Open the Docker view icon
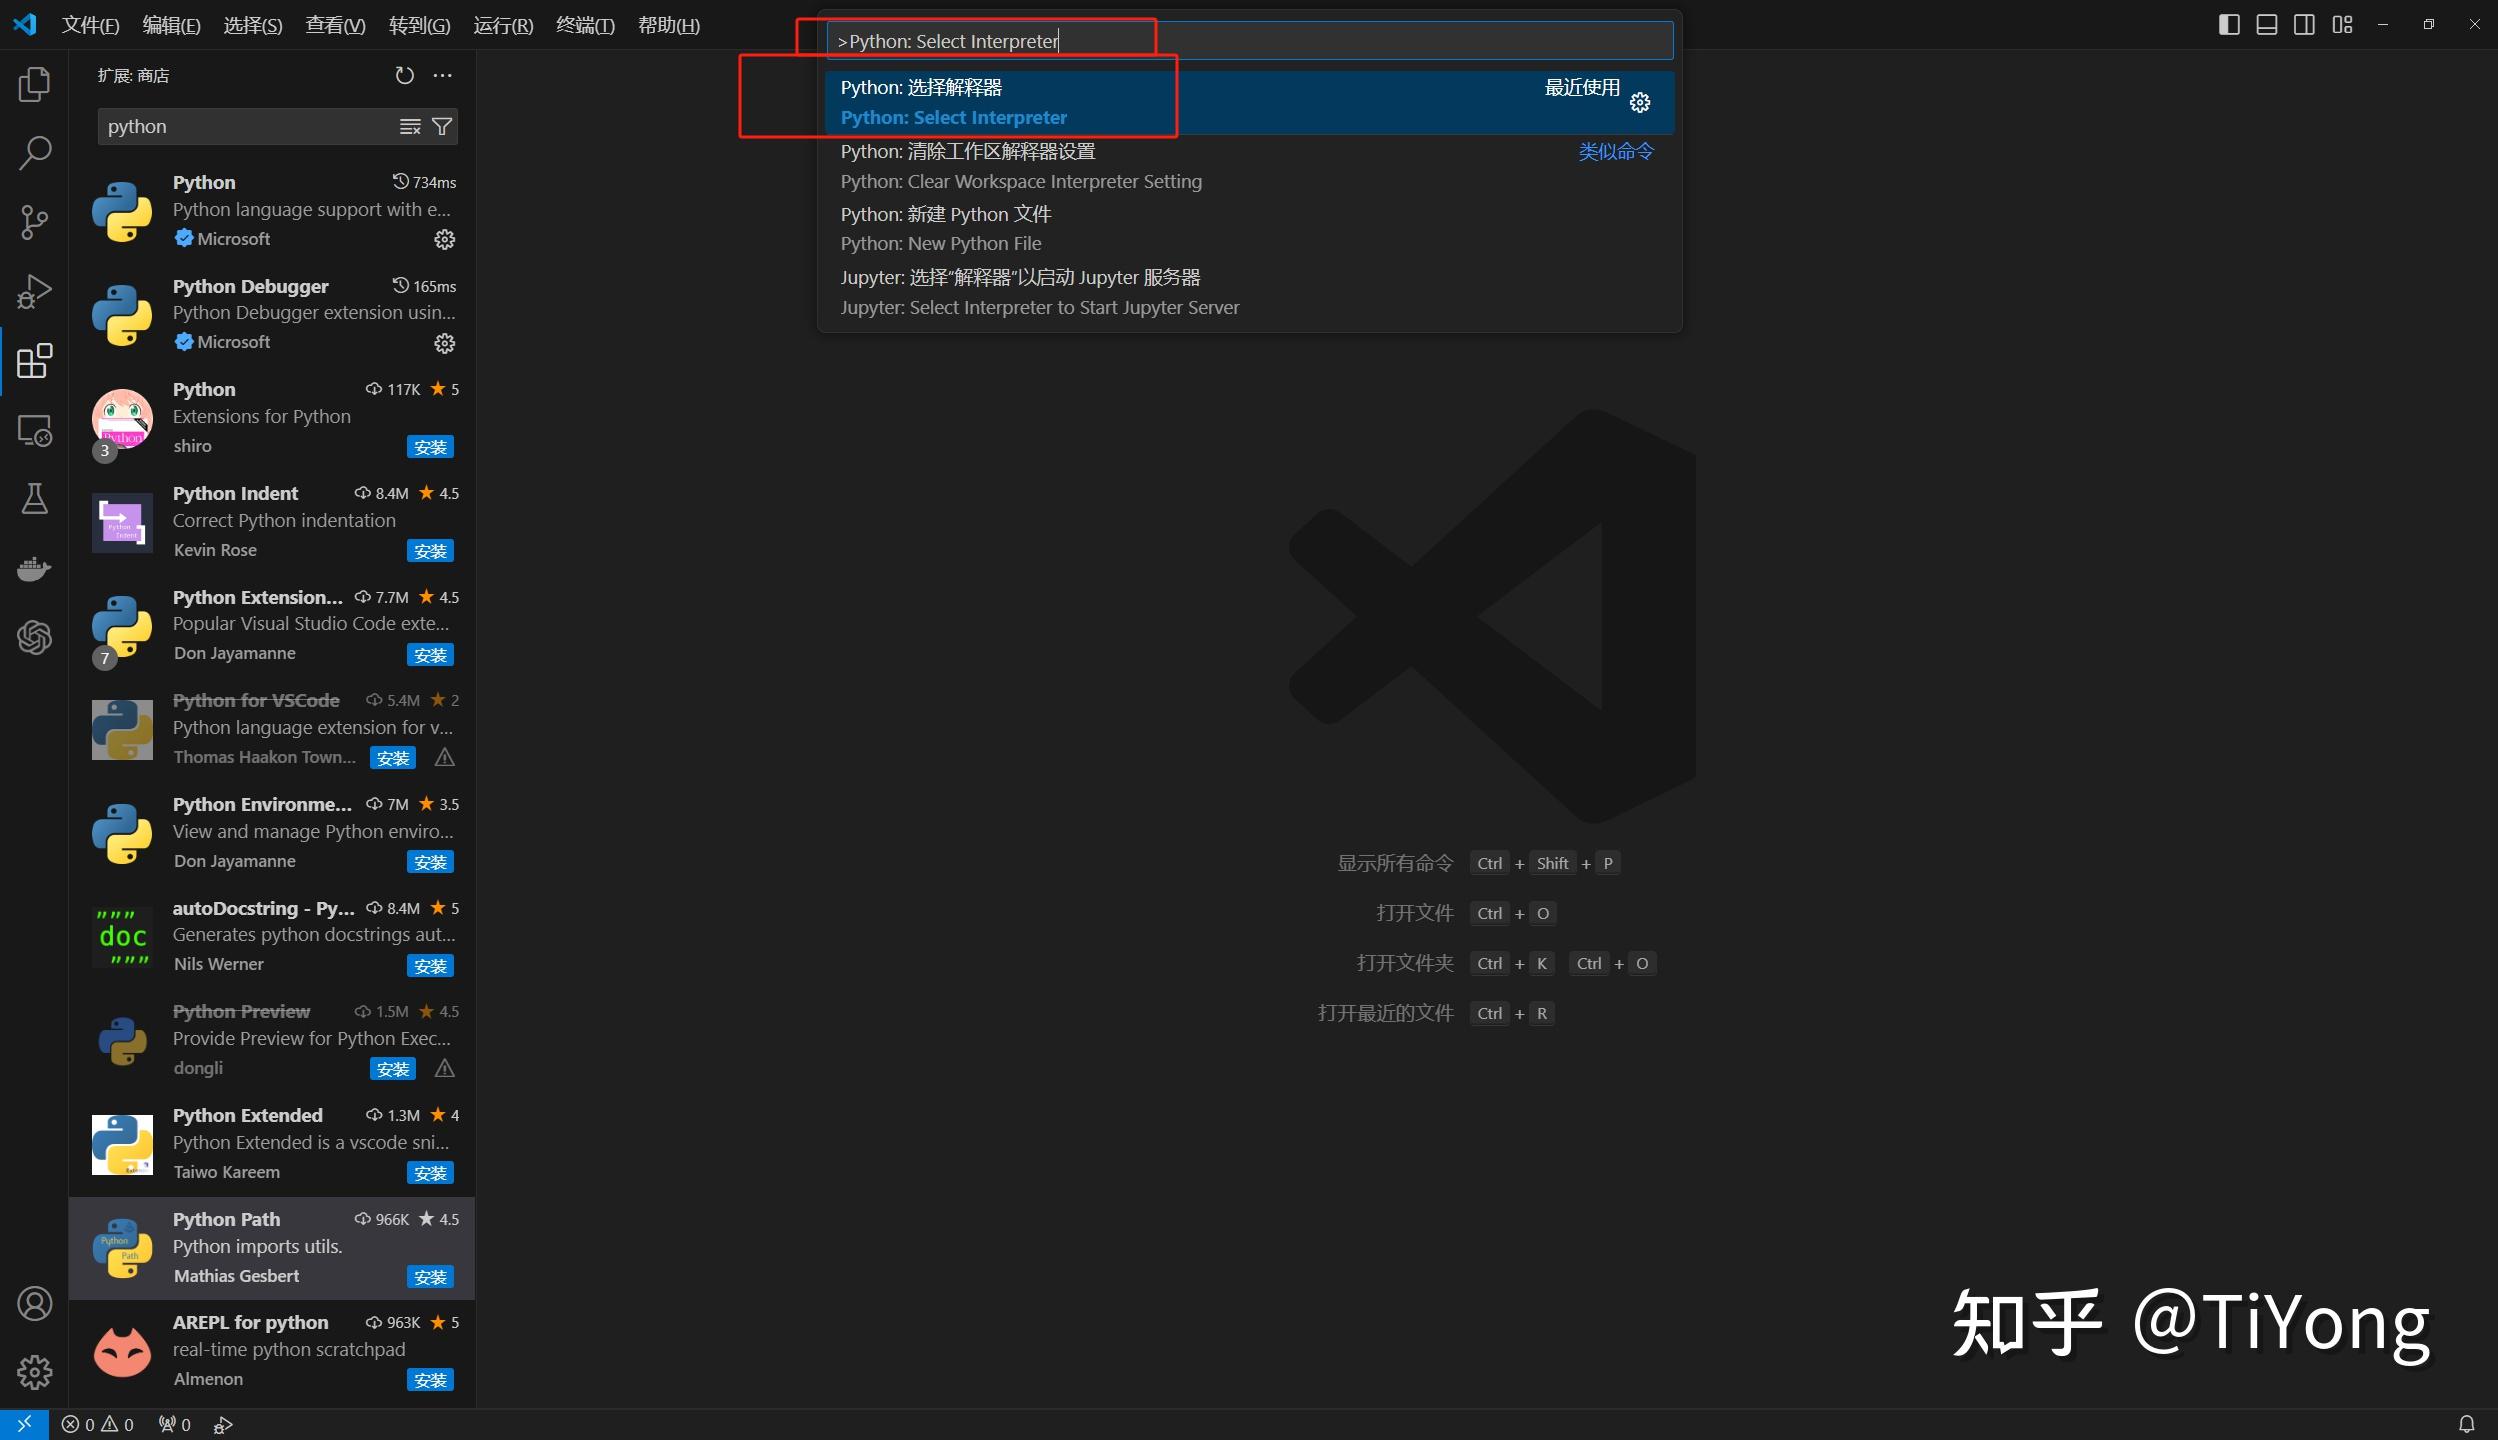 click(x=34, y=568)
